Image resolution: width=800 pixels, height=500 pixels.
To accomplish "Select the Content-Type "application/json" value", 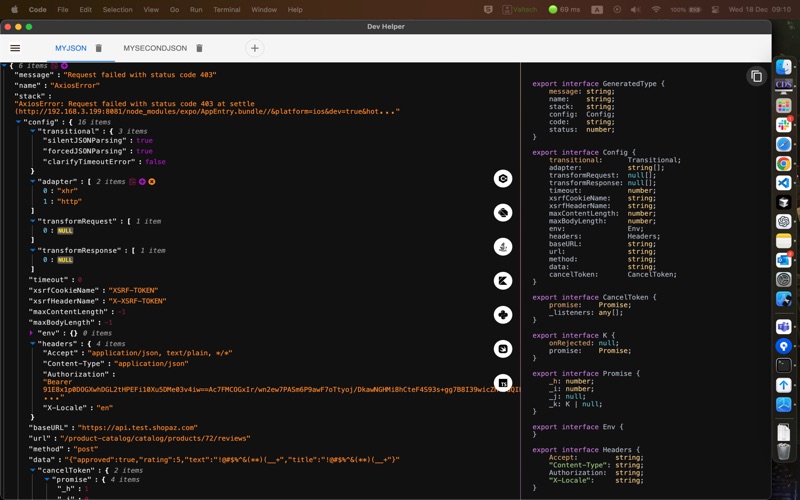I will pyautogui.click(x=151, y=364).
